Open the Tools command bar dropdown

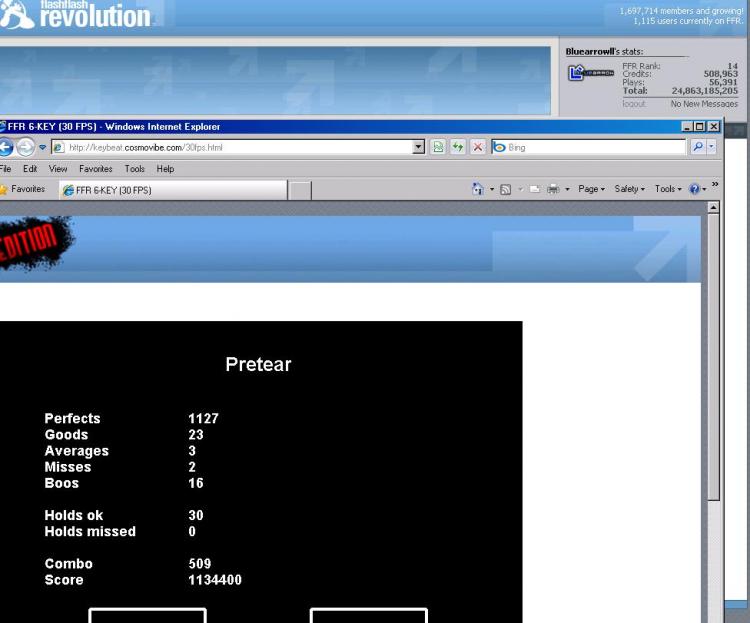pyautogui.click(x=668, y=189)
